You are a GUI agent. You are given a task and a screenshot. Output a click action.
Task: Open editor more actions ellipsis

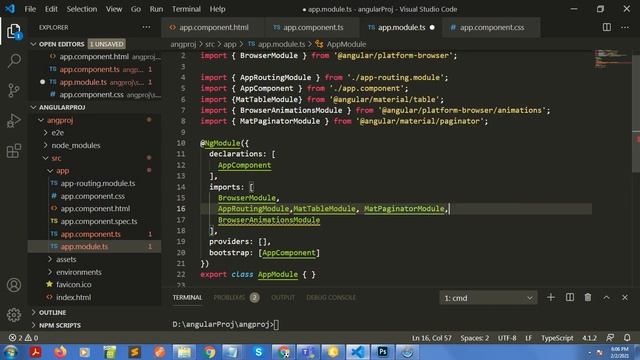click(x=625, y=27)
